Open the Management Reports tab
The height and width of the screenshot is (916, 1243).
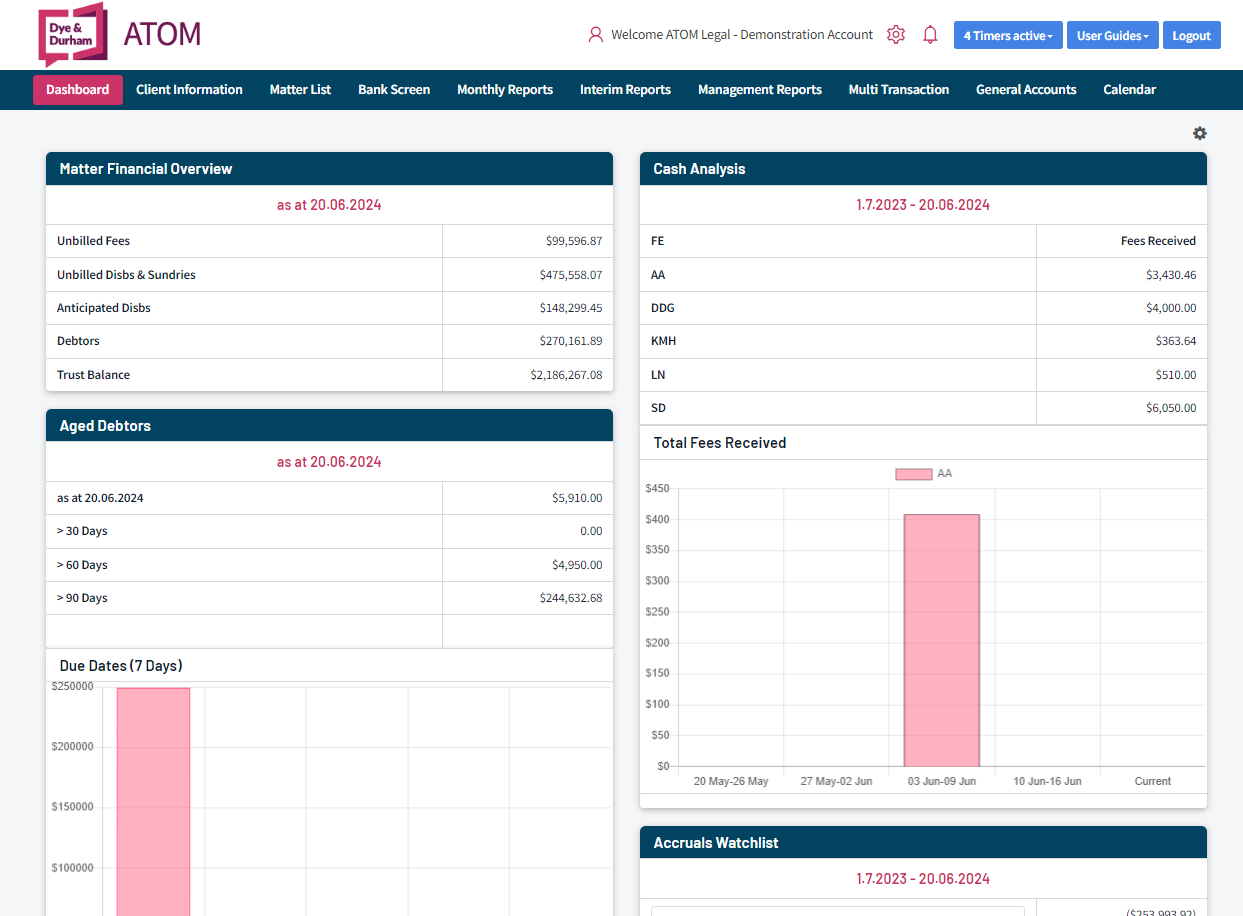click(759, 89)
